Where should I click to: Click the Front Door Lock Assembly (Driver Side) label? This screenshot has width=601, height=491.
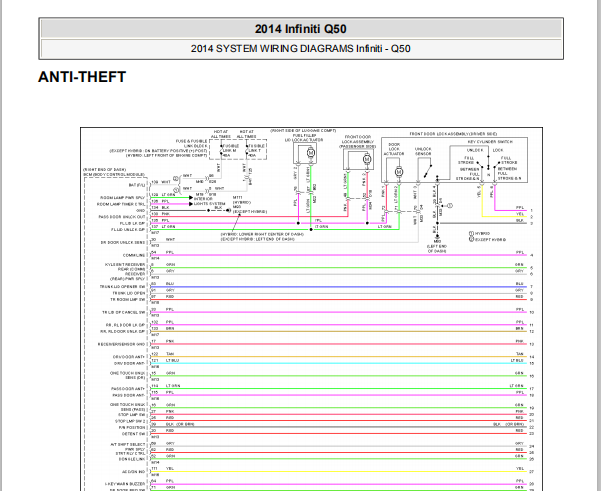(453, 134)
